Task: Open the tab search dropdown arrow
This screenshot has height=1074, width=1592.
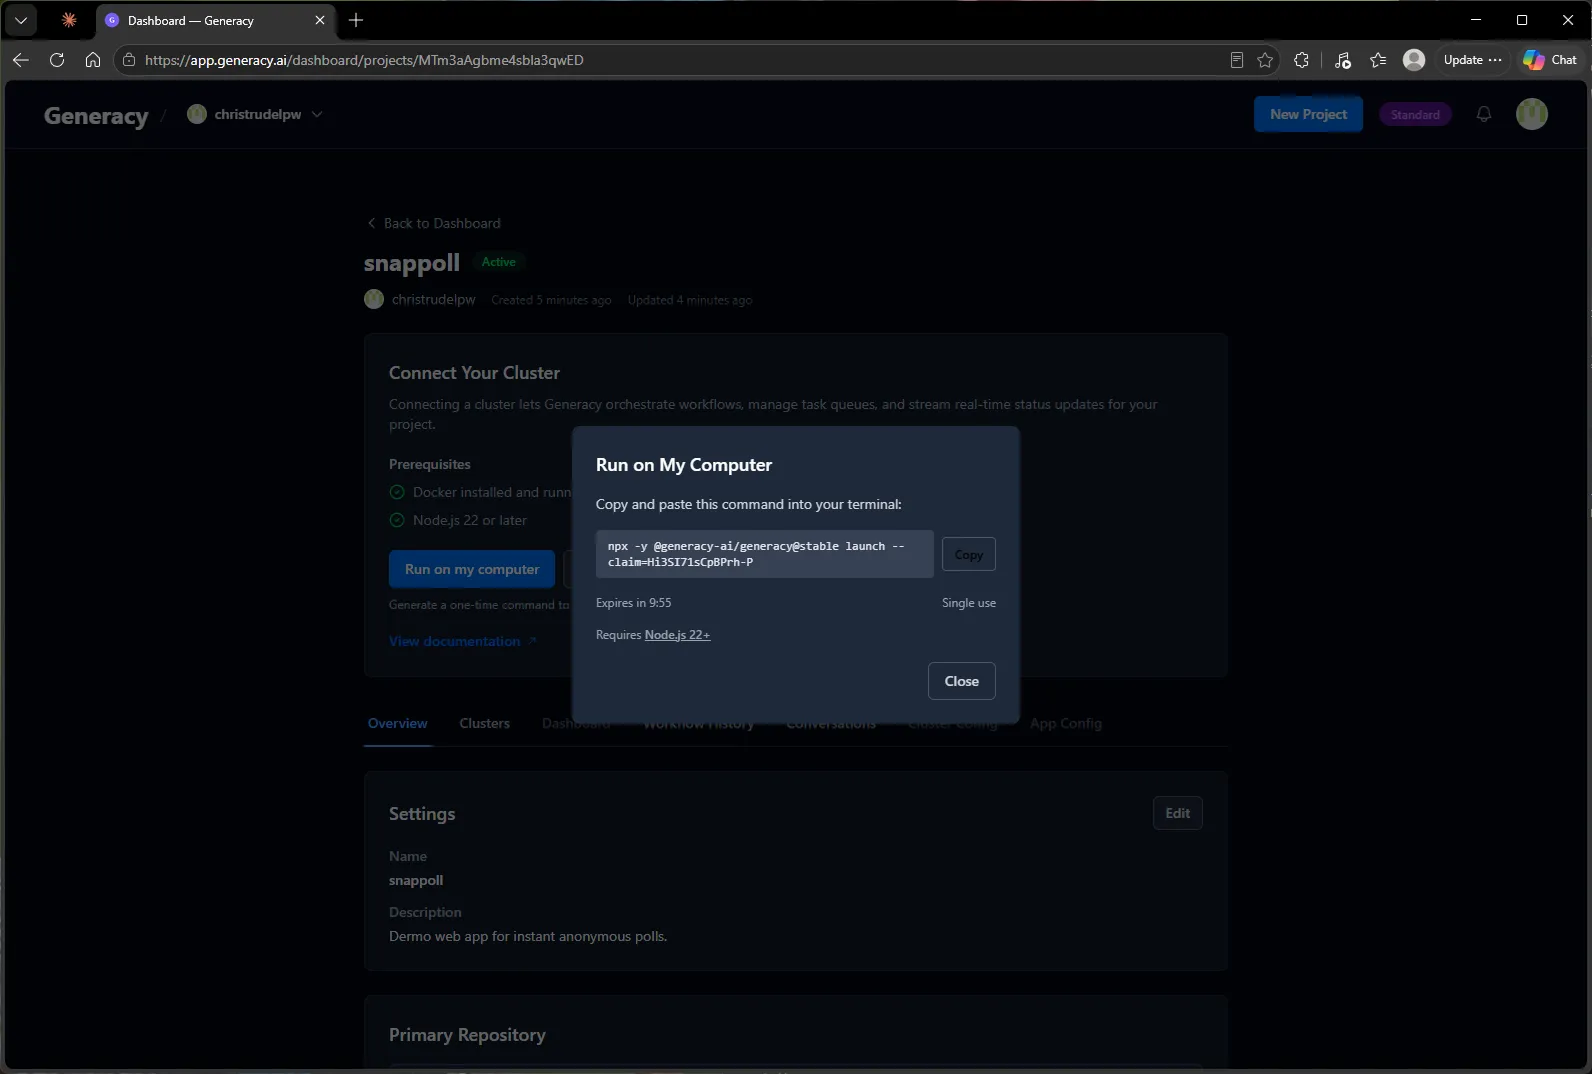Action: [21, 20]
